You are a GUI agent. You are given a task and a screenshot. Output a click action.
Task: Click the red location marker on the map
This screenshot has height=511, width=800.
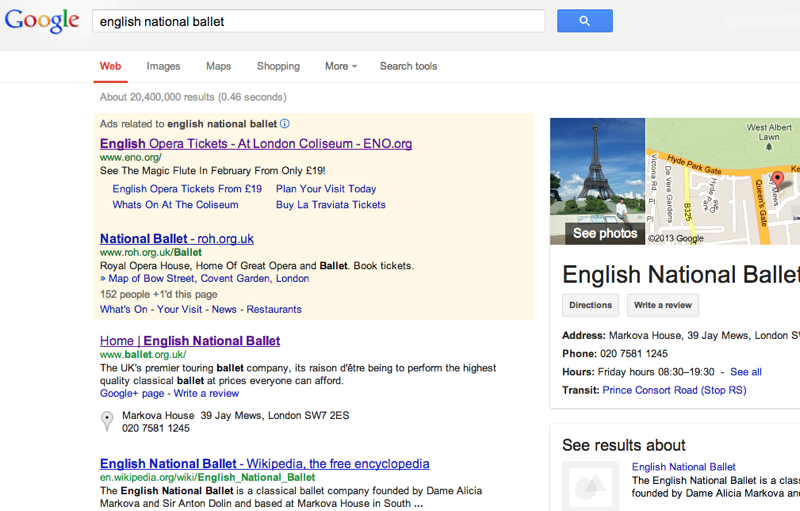point(777,180)
